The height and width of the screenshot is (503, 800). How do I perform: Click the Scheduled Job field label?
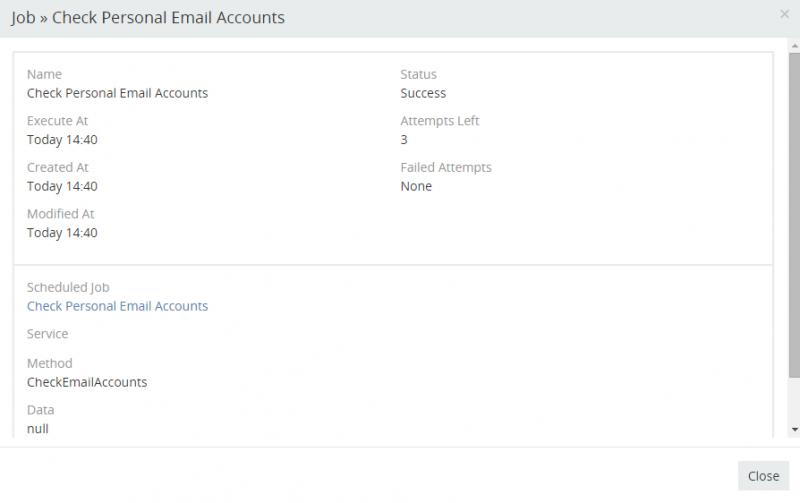(x=68, y=288)
